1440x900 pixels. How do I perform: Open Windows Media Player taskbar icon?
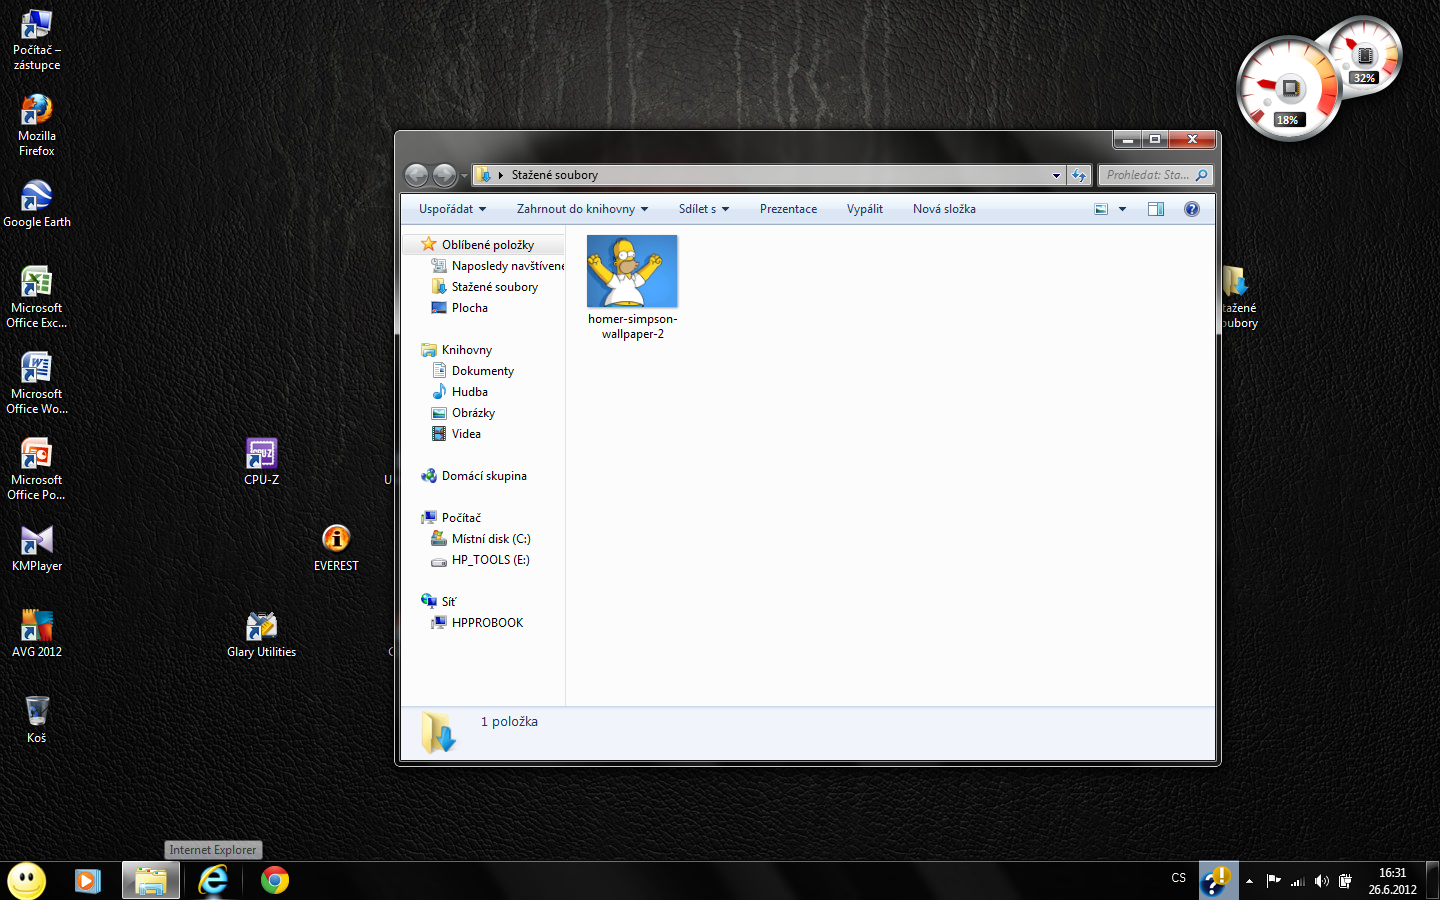(x=88, y=880)
